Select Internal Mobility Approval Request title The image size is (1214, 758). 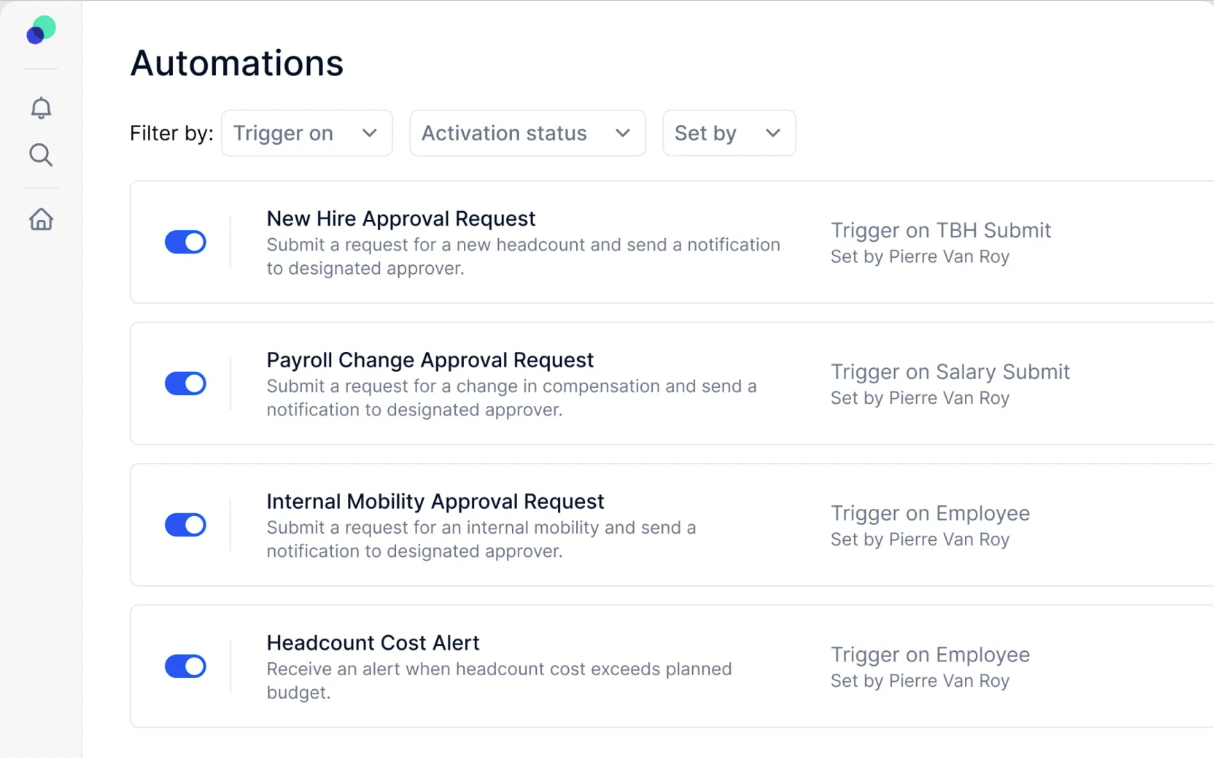(435, 501)
